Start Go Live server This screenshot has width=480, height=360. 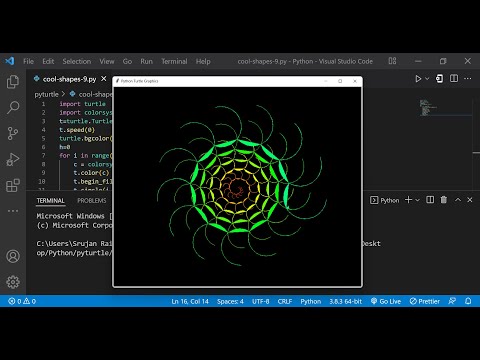click(x=386, y=301)
